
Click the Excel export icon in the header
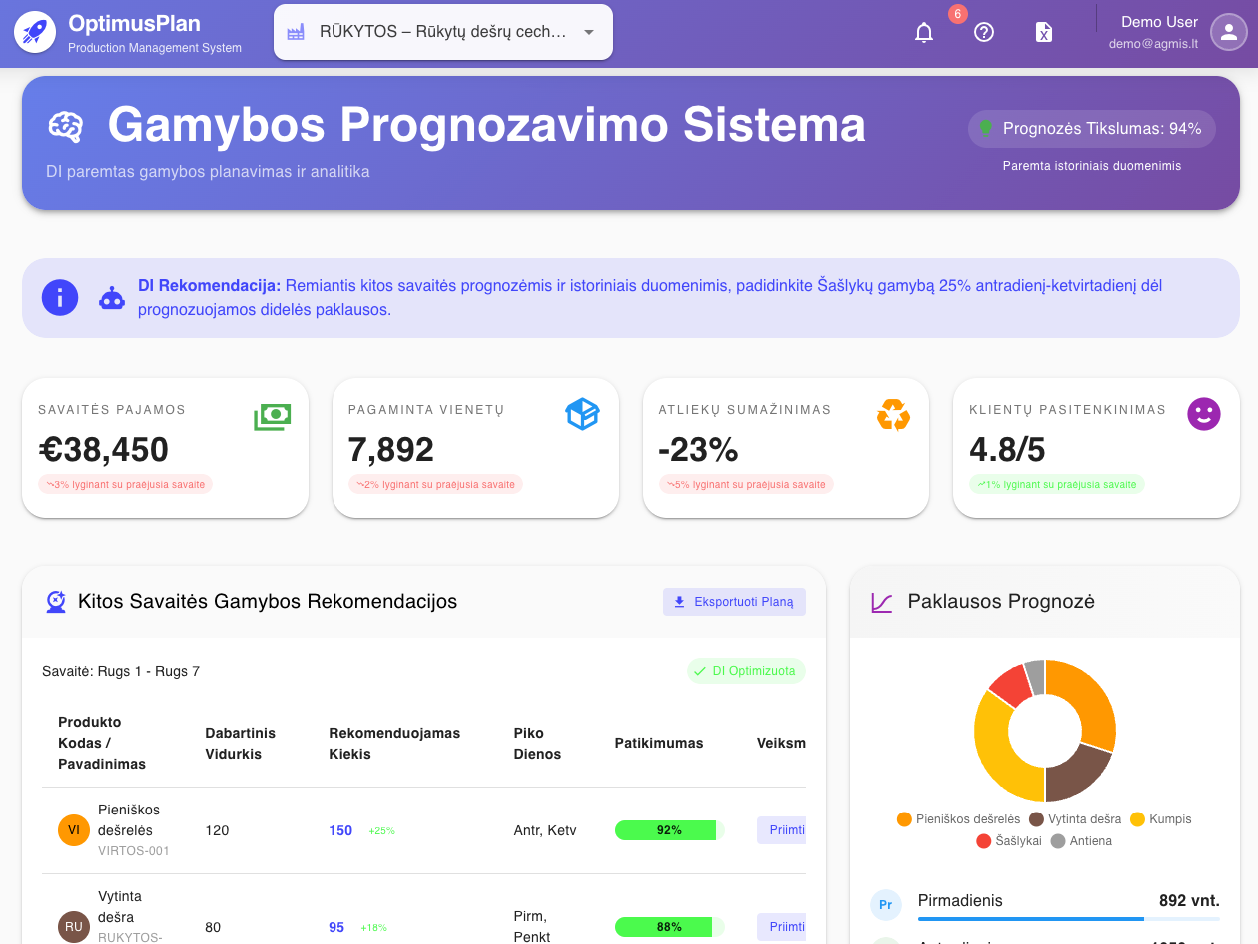(x=1043, y=32)
